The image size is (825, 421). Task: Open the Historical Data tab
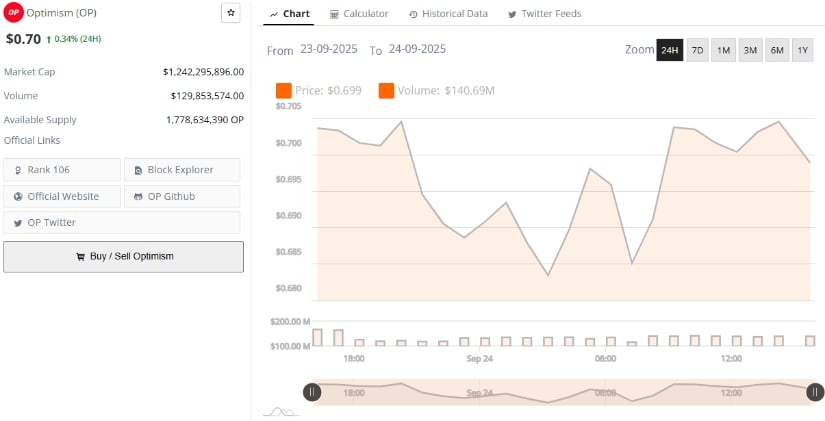click(x=448, y=14)
